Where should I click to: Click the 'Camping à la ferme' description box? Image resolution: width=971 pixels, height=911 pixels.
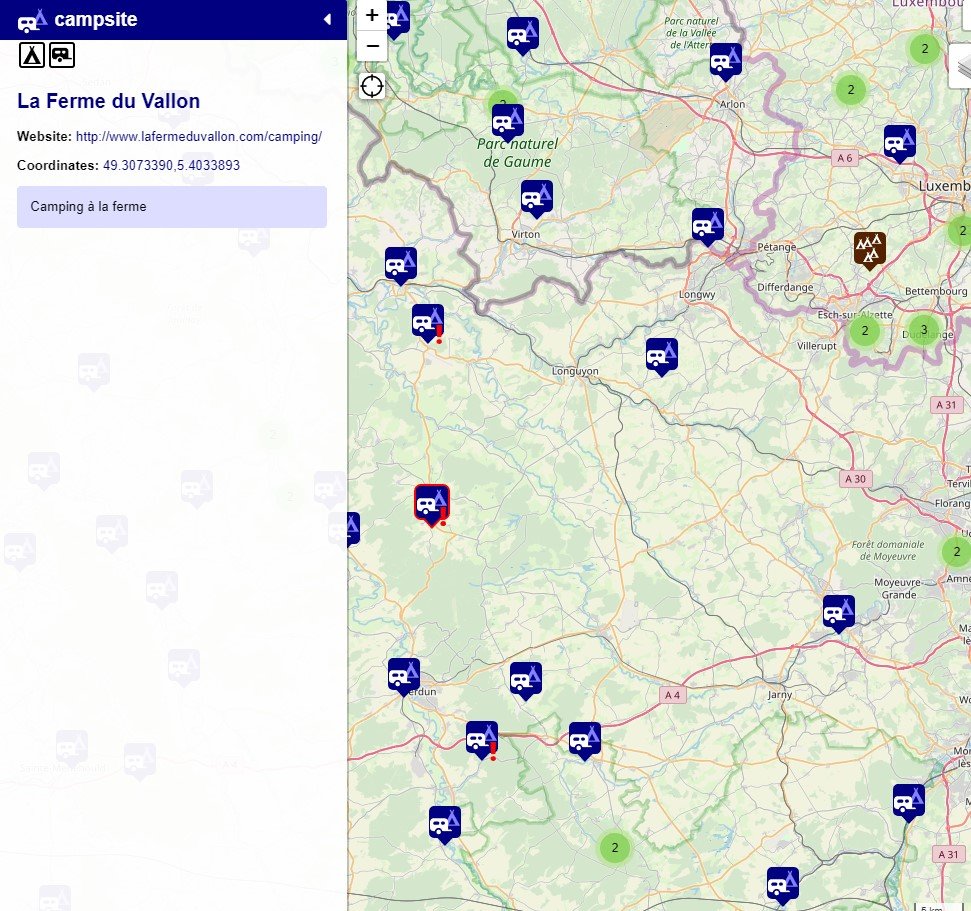(x=172, y=207)
